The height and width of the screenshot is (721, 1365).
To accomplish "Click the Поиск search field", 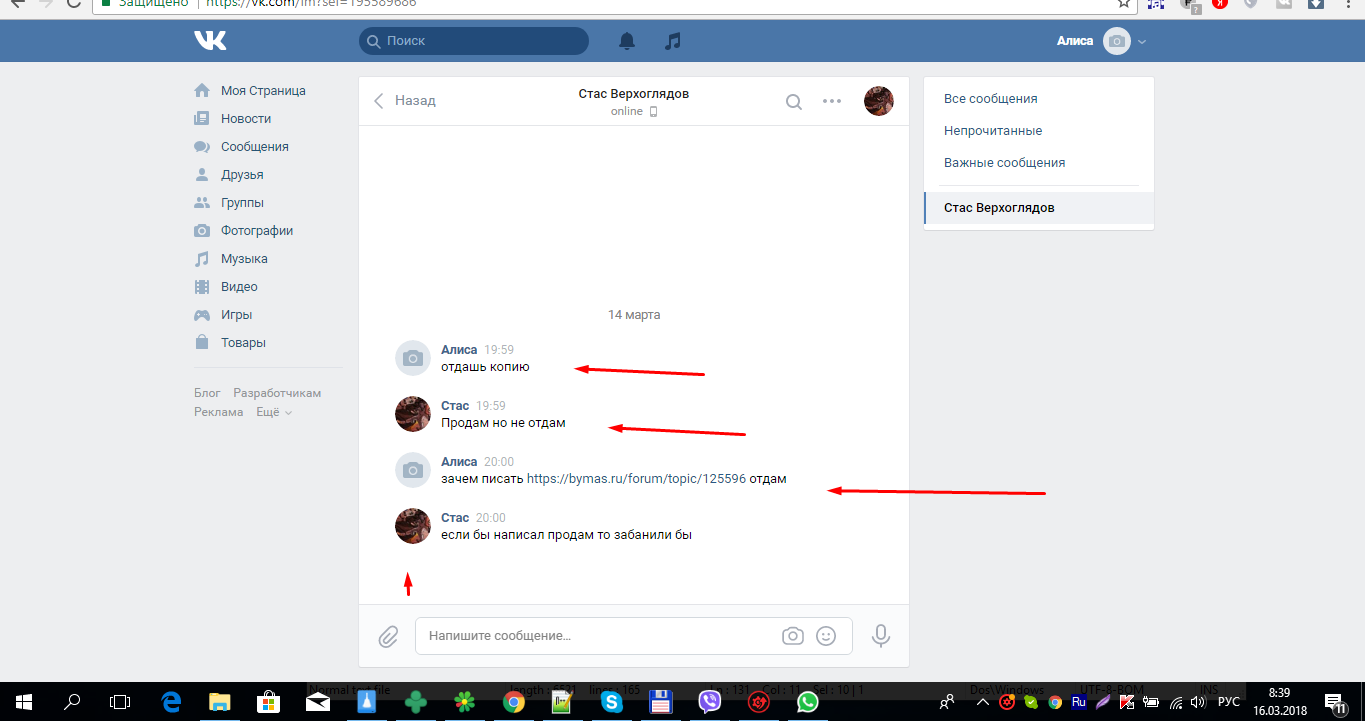I will click(x=474, y=41).
